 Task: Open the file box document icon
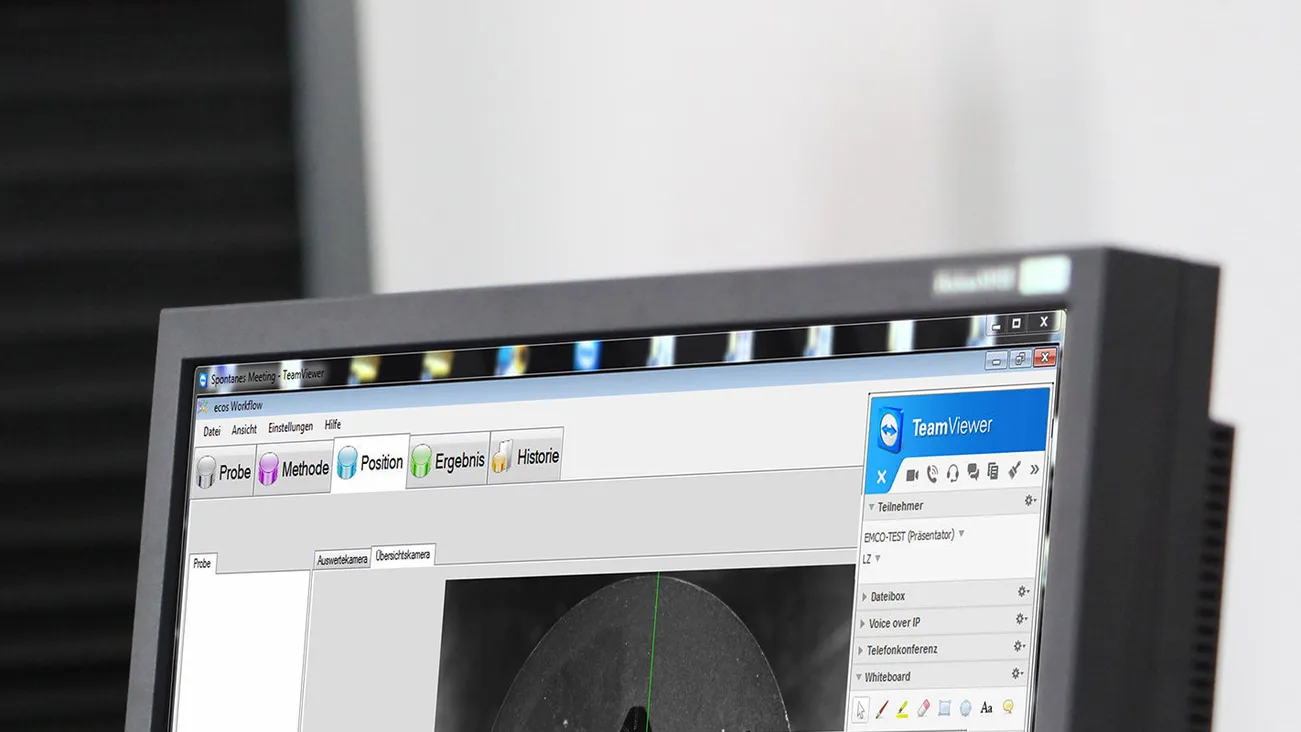click(993, 471)
